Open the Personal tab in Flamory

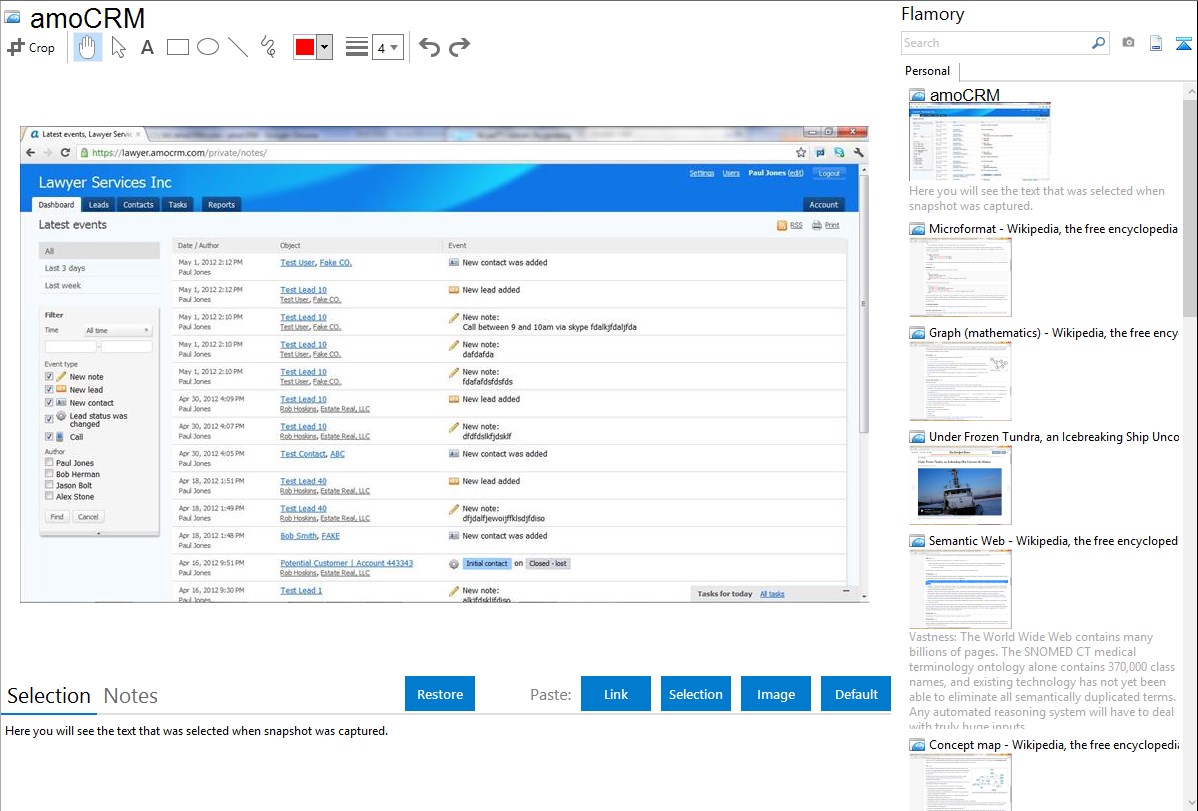pyautogui.click(x=927, y=71)
